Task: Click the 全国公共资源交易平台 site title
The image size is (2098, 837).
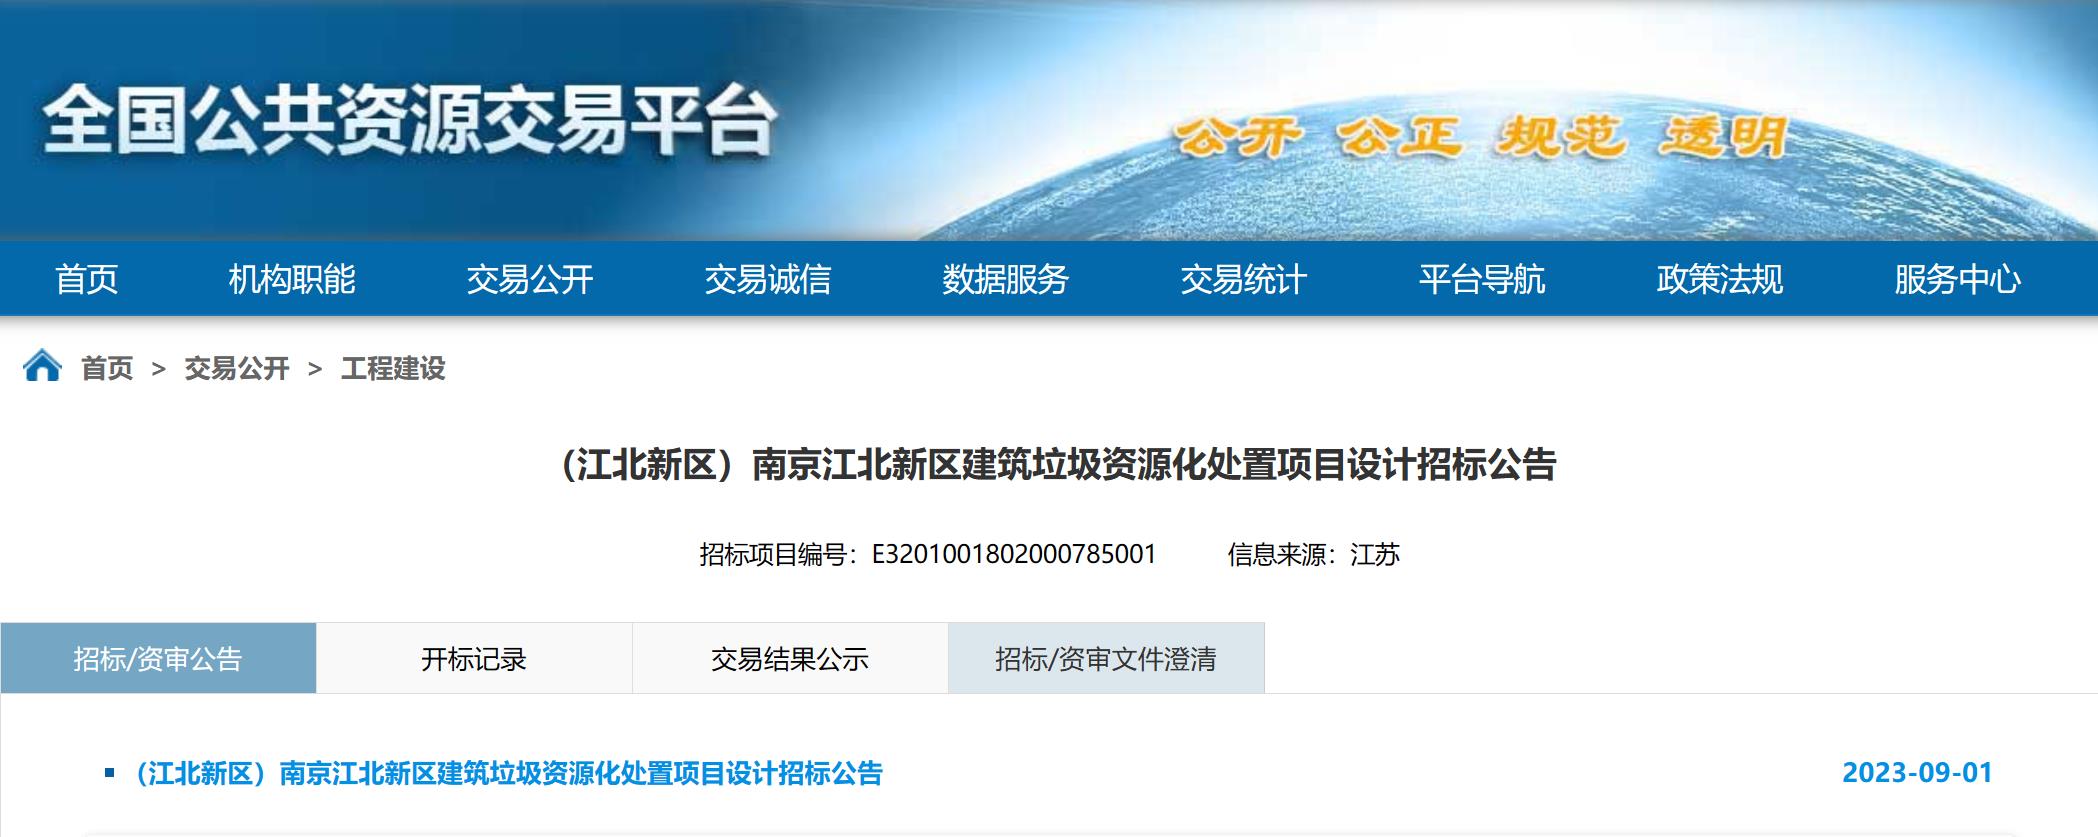Action: point(409,120)
